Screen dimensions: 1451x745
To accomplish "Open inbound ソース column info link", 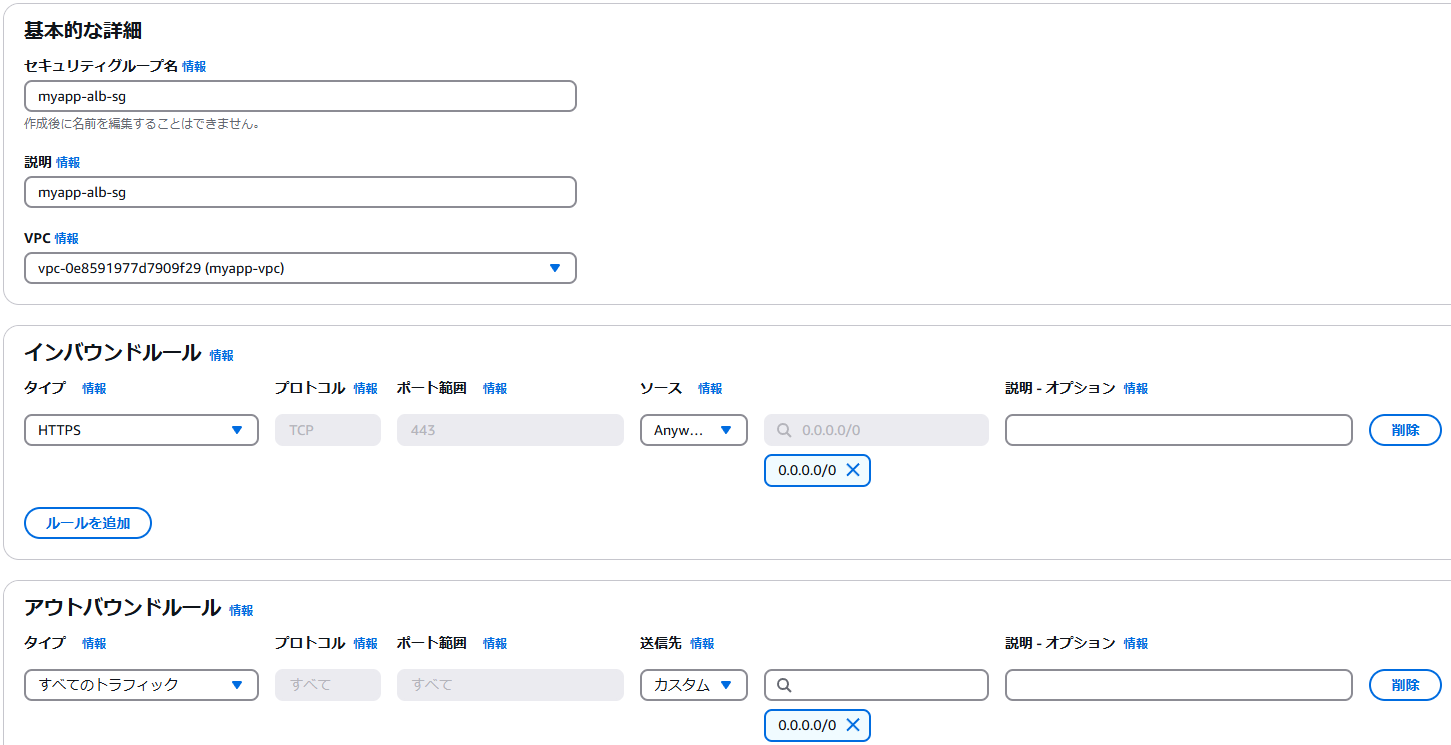I will [710, 389].
